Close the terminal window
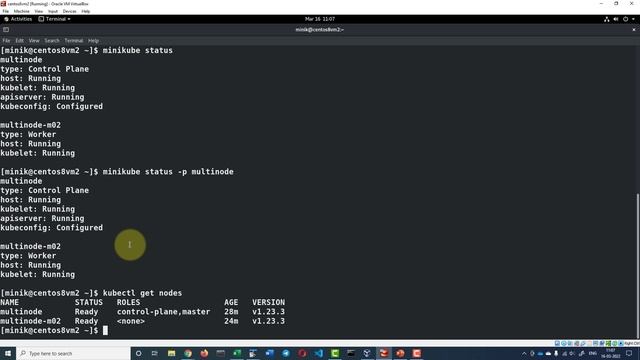The image size is (640, 360). [x=633, y=29]
